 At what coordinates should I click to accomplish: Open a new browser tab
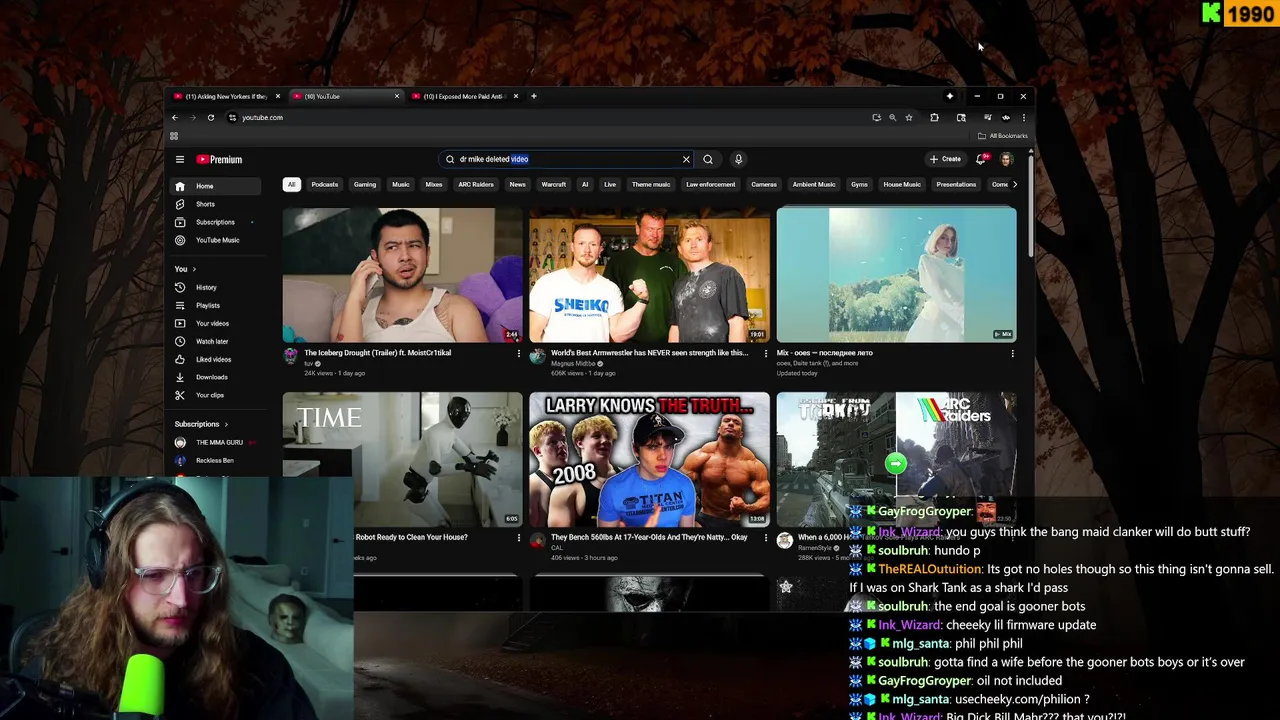[x=534, y=96]
